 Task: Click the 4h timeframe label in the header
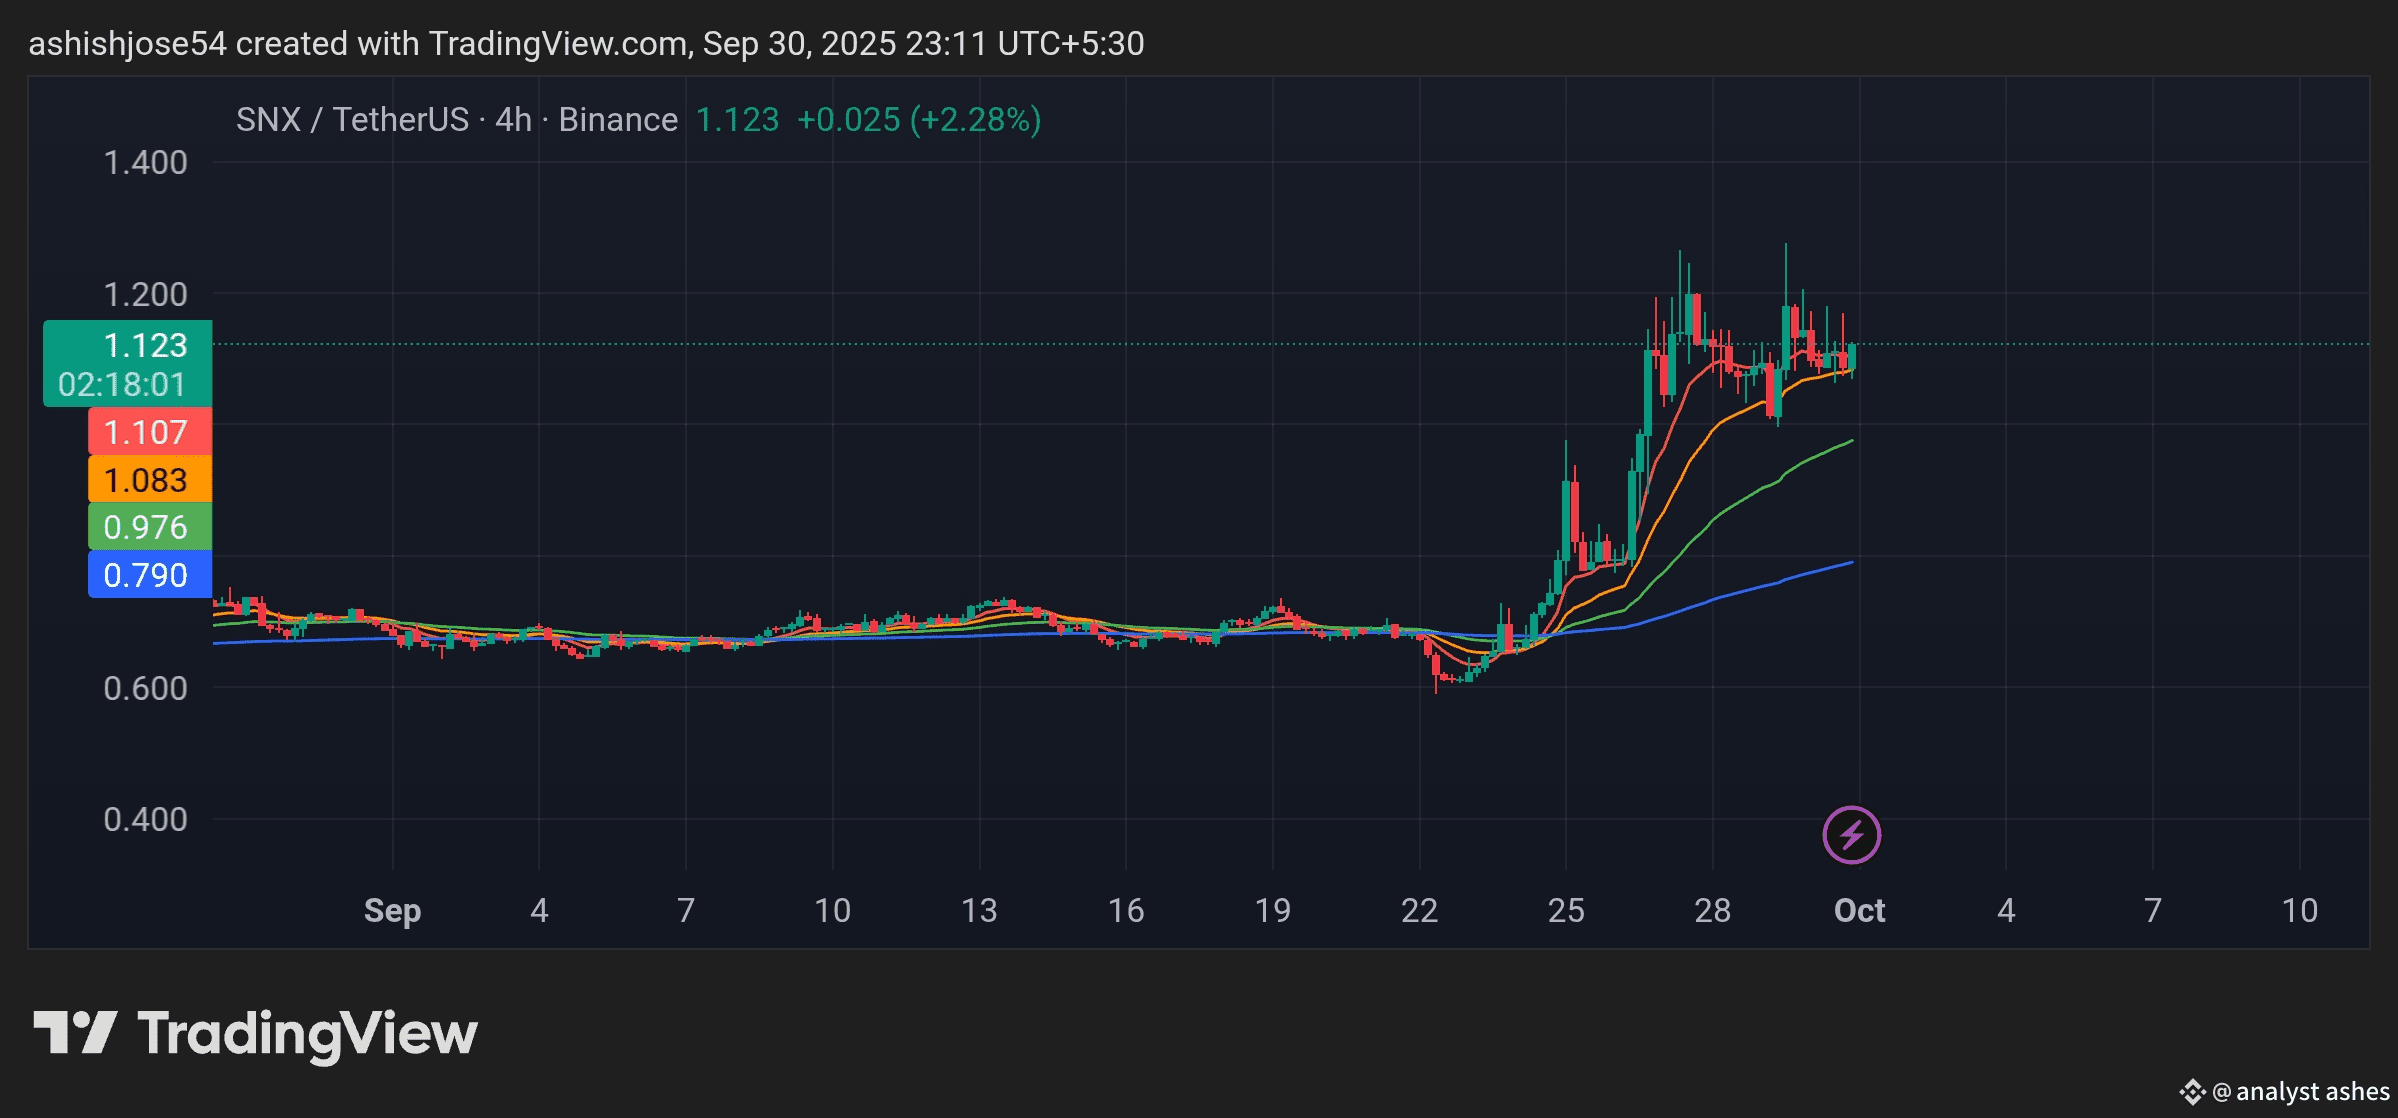click(513, 120)
